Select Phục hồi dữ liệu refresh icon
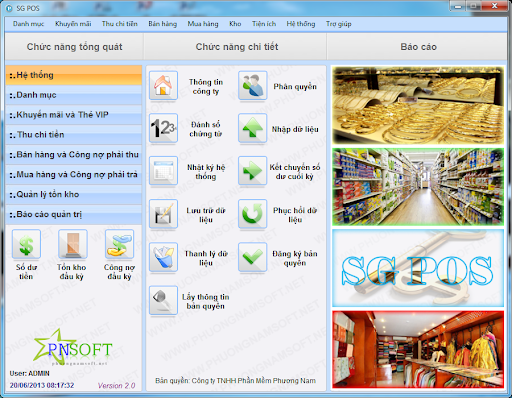512x398 pixels. [252, 214]
